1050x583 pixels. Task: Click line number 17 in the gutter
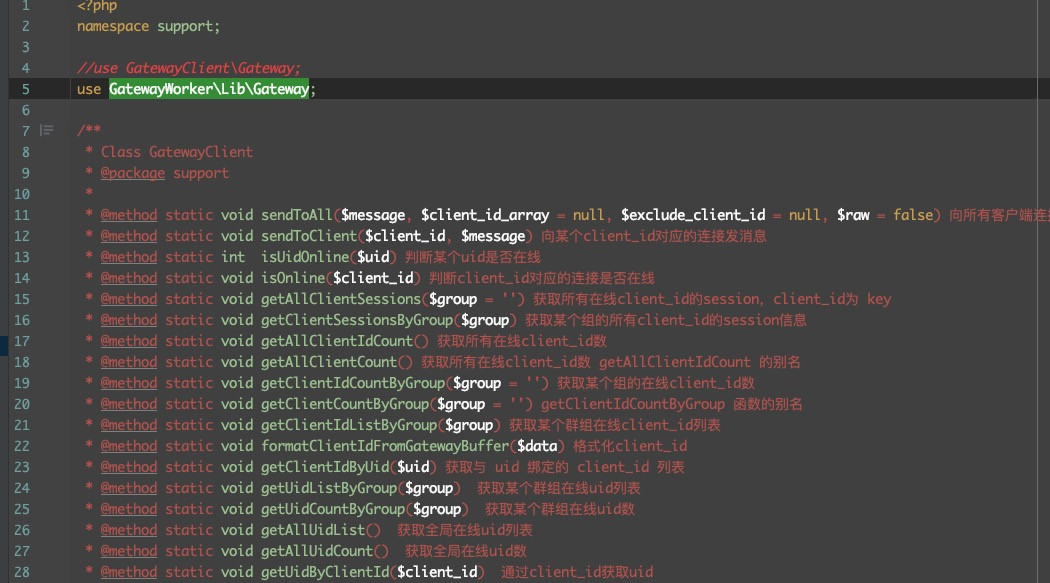pos(22,341)
